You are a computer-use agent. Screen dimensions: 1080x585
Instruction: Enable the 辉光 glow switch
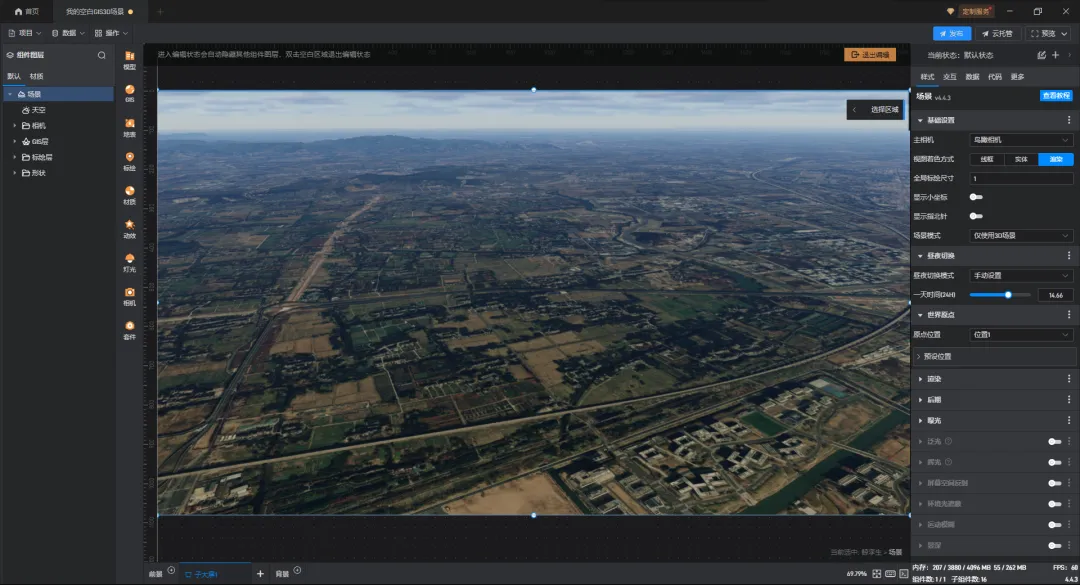pos(1055,462)
